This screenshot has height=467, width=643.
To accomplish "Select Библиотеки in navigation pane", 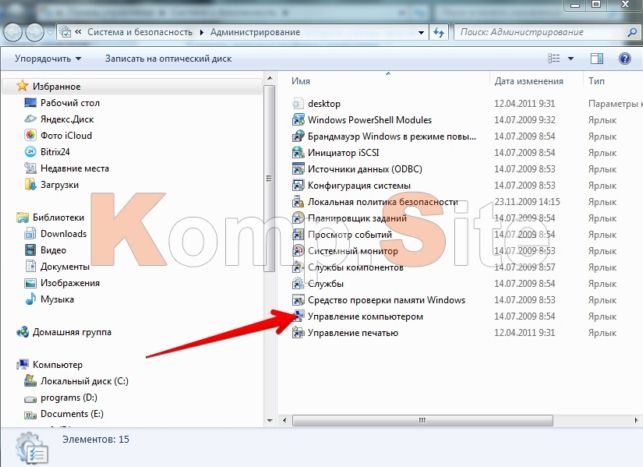I will pos(58,217).
